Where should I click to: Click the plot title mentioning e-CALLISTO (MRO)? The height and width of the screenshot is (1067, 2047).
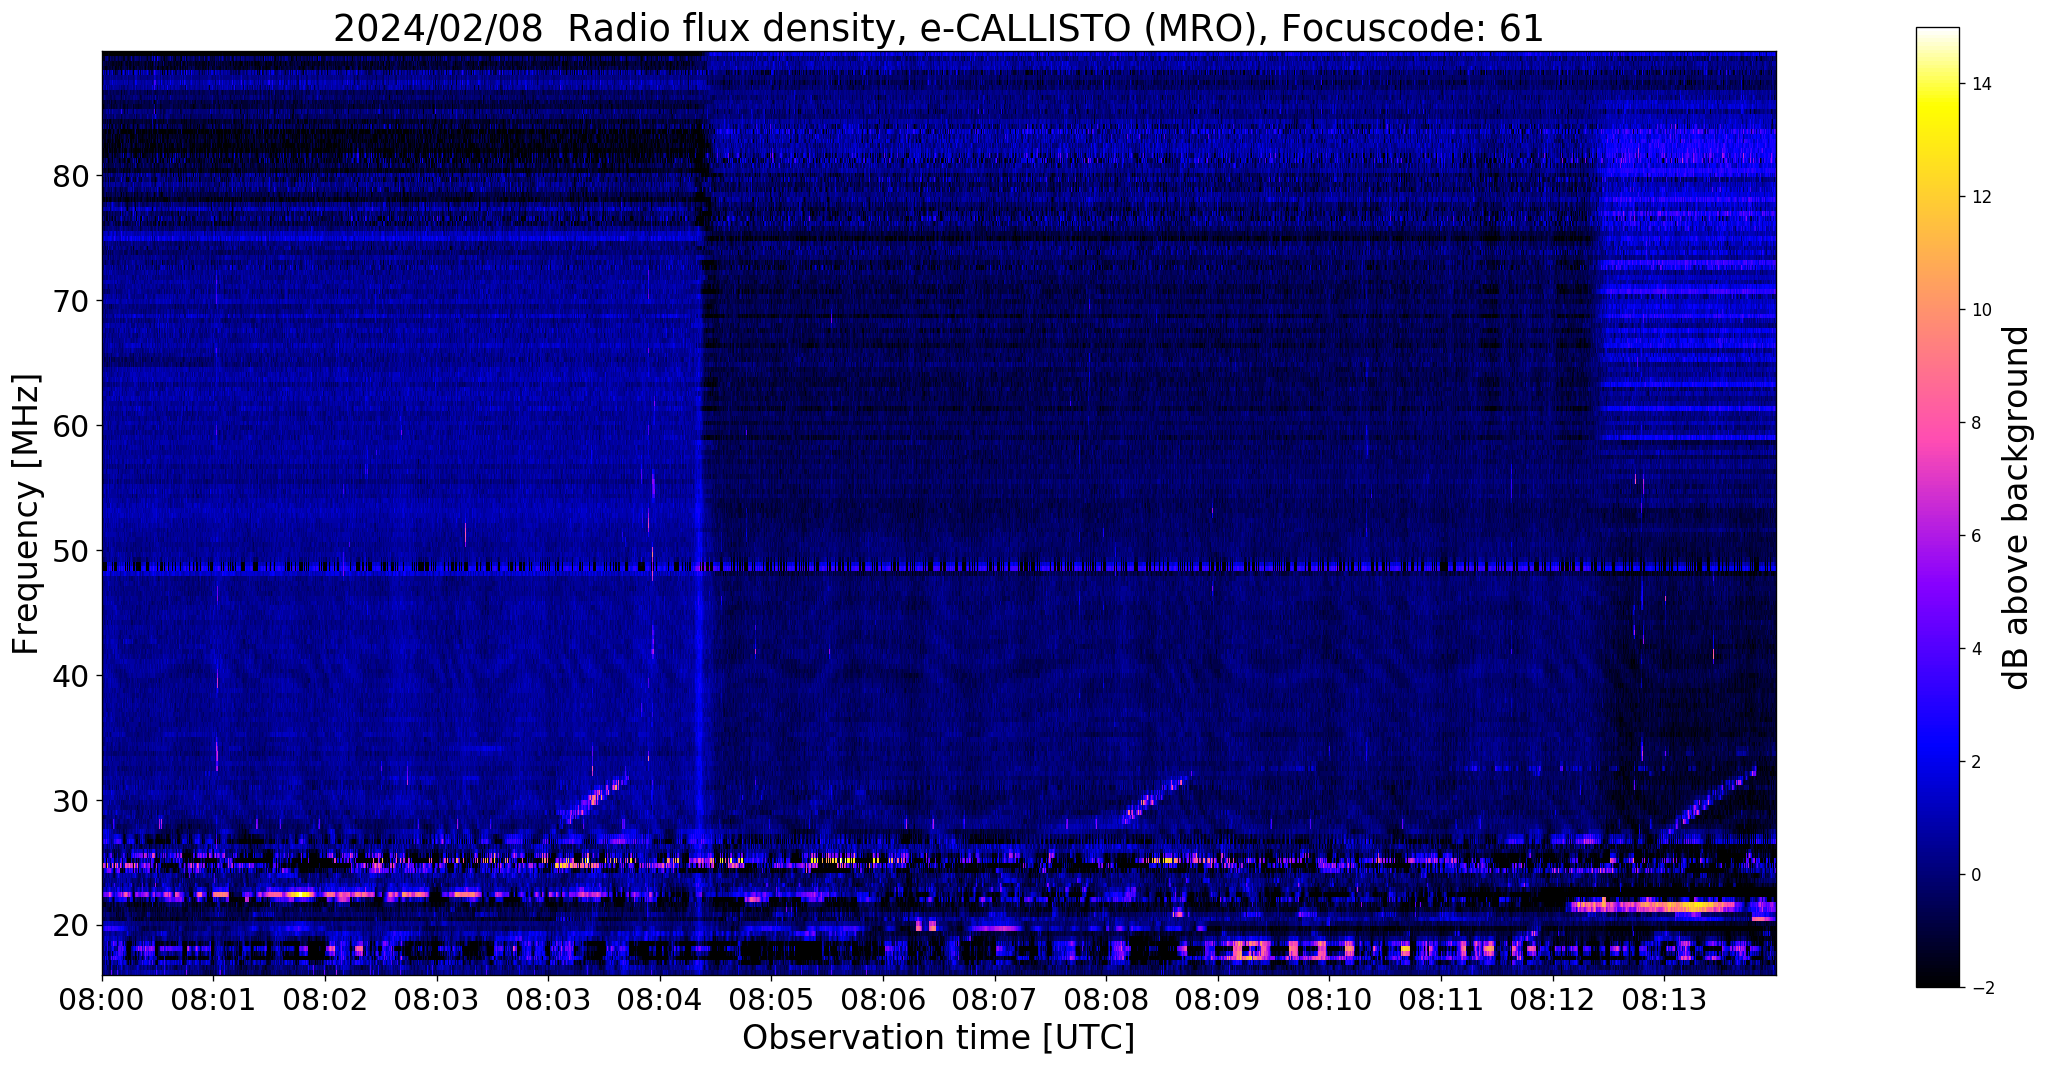click(938, 28)
